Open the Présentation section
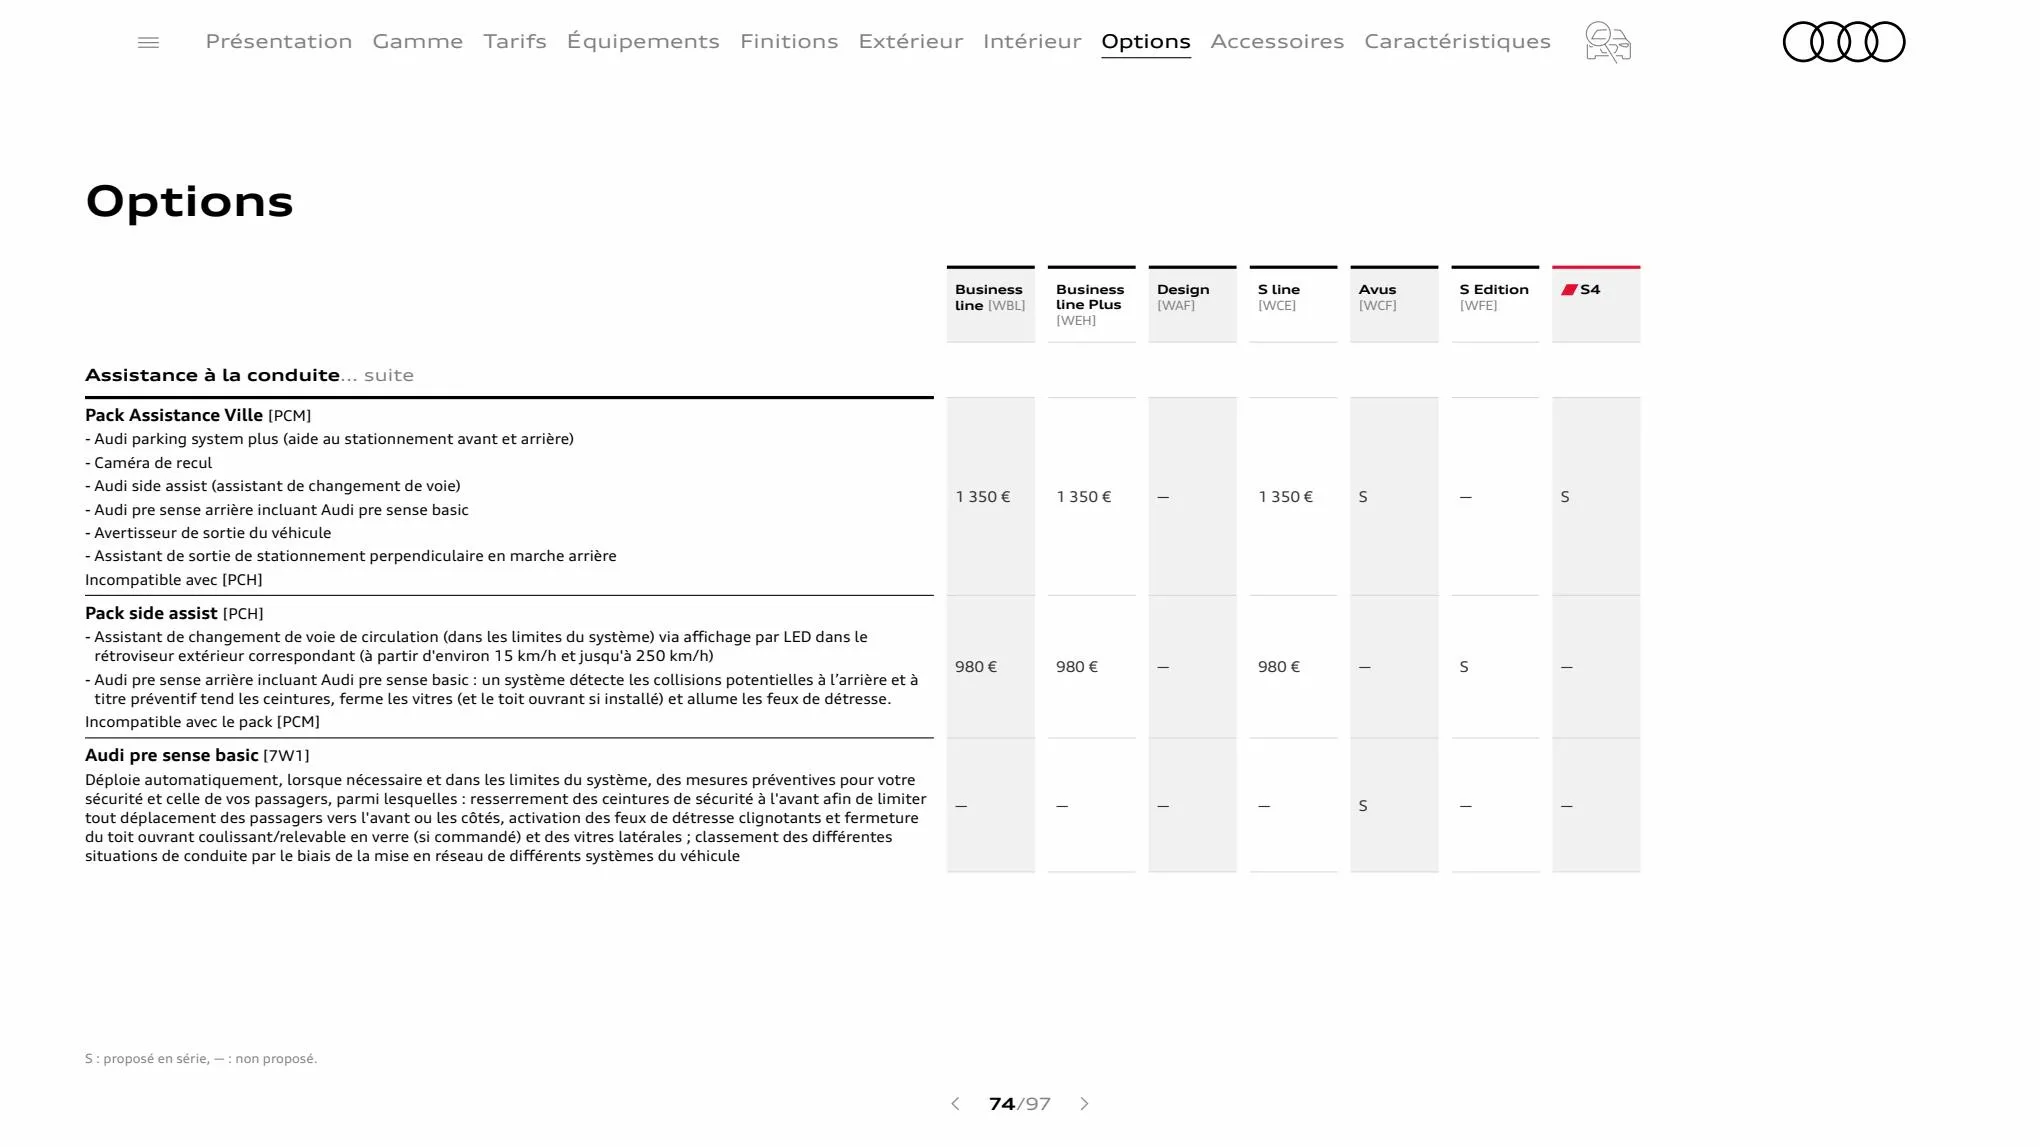This screenshot has width=2040, height=1147. pos(279,41)
